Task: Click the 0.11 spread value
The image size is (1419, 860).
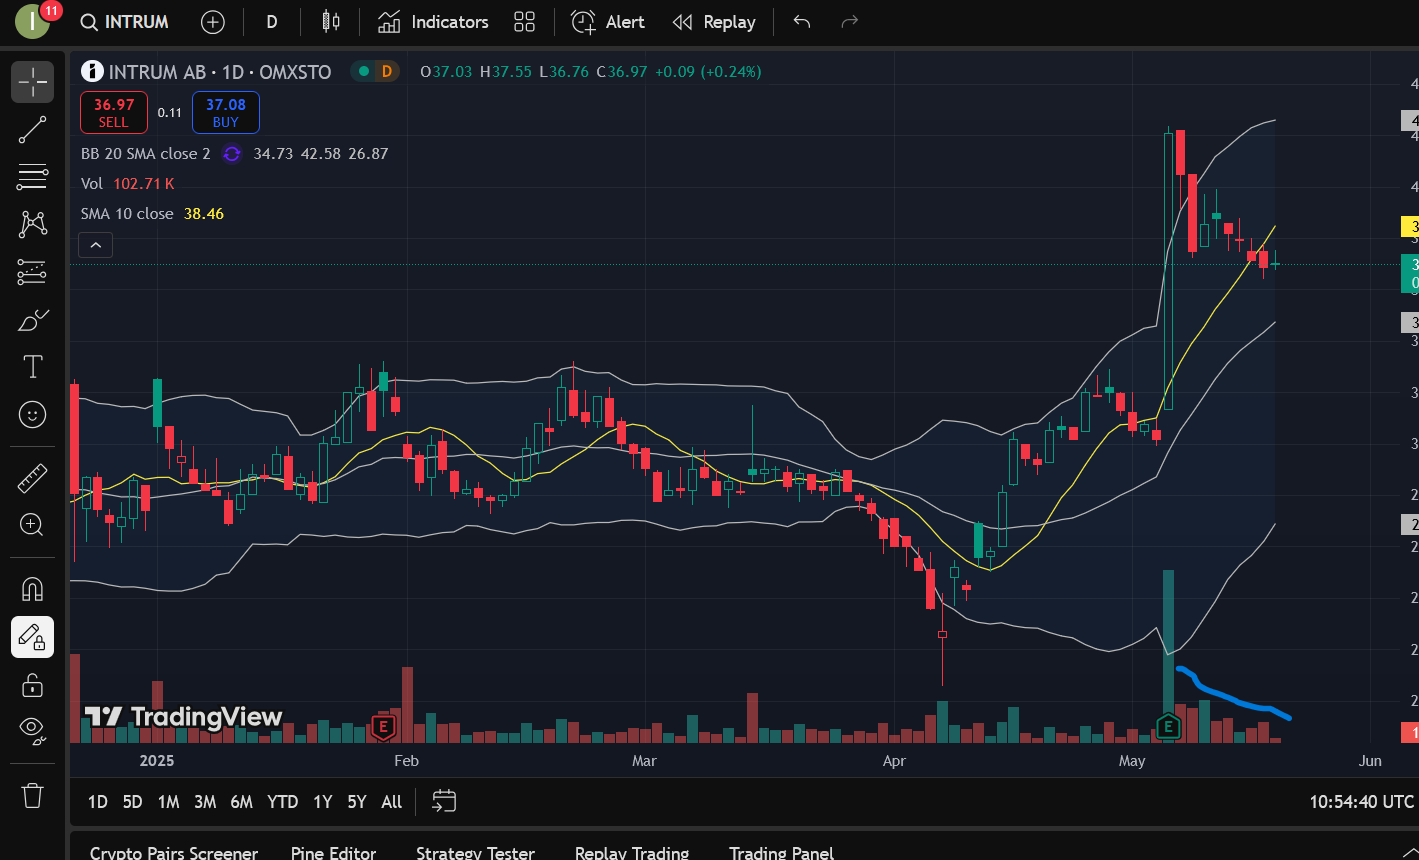Action: pyautogui.click(x=170, y=113)
